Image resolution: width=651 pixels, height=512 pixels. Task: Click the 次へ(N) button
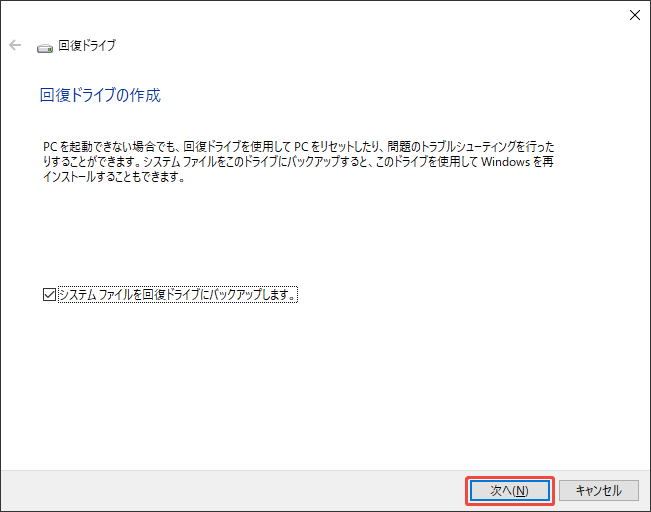[509, 491]
